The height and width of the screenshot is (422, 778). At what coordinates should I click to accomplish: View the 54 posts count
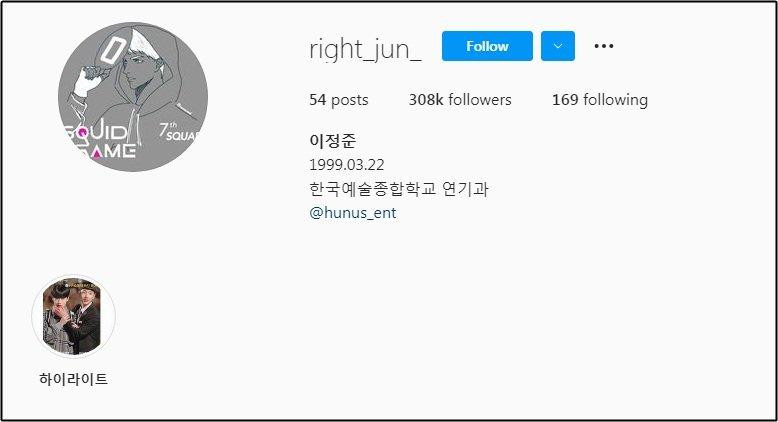coord(339,100)
